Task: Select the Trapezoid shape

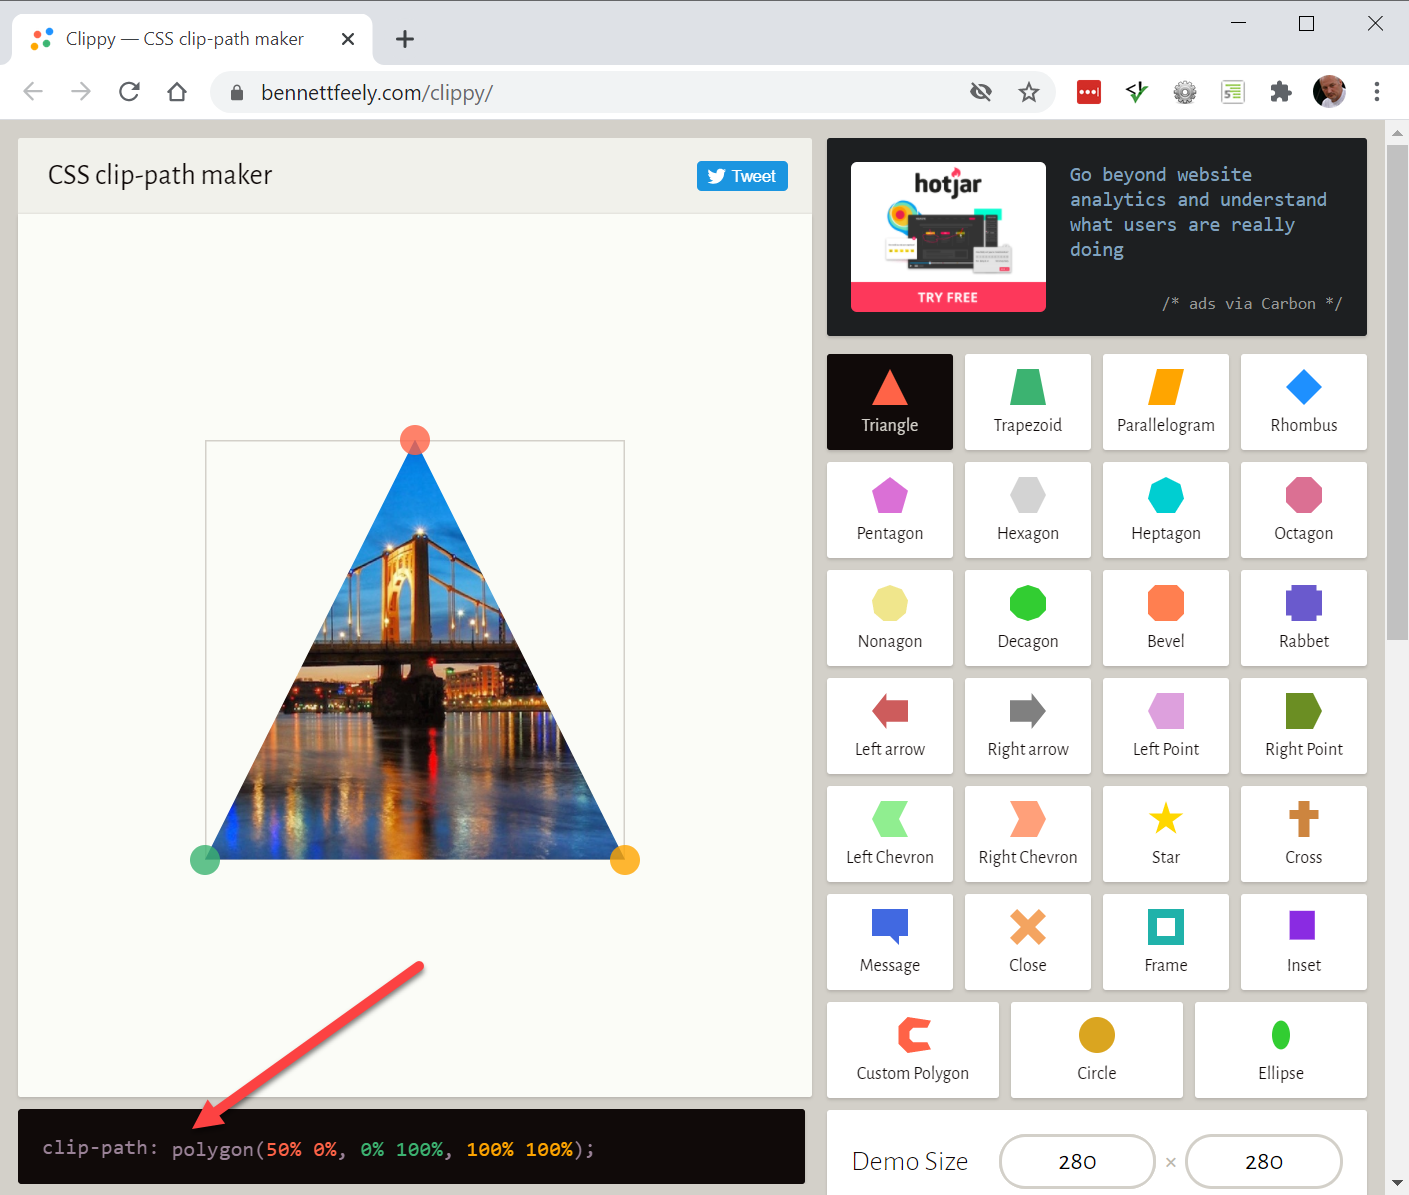Action: click(x=1027, y=402)
